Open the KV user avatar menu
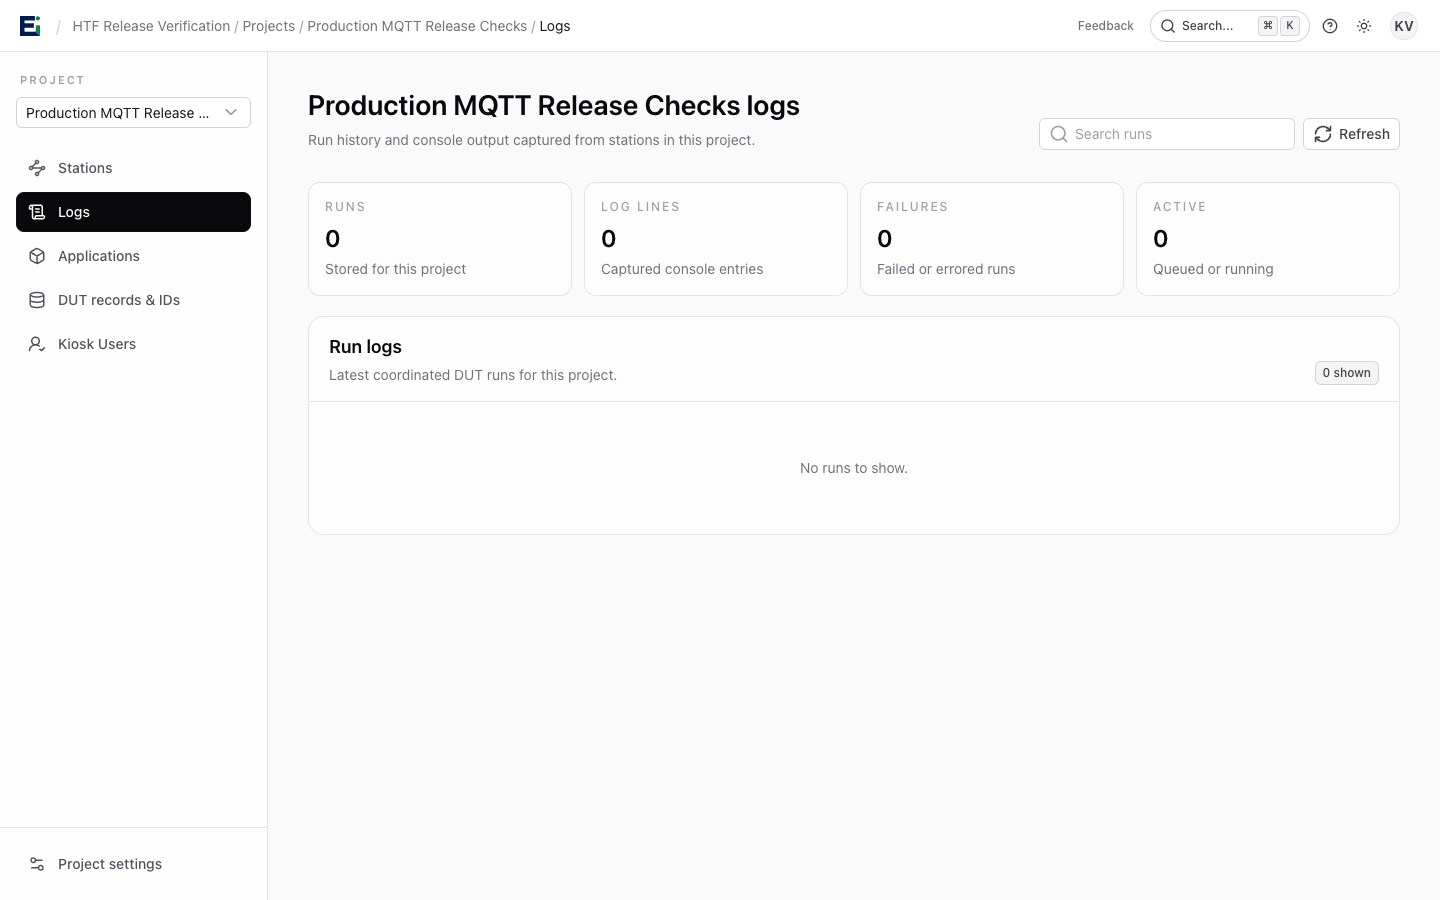The image size is (1440, 900). click(x=1404, y=26)
